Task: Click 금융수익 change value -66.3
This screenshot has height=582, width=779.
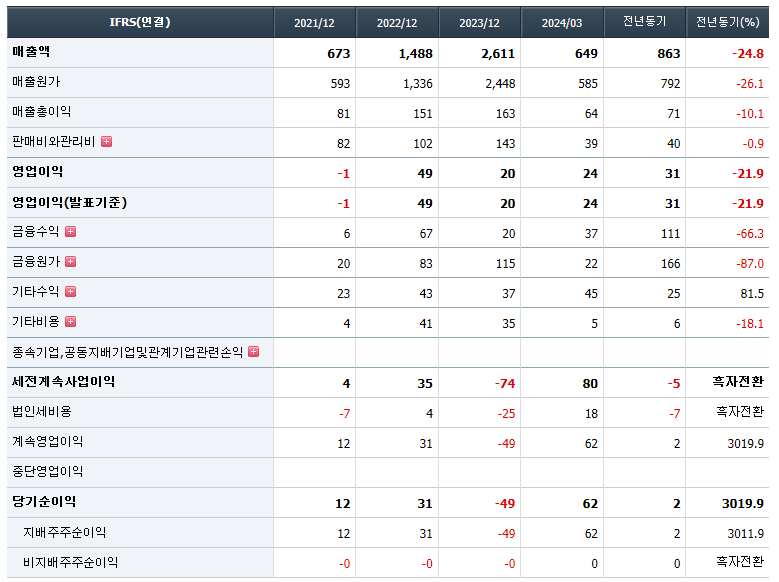Action: tap(750, 234)
